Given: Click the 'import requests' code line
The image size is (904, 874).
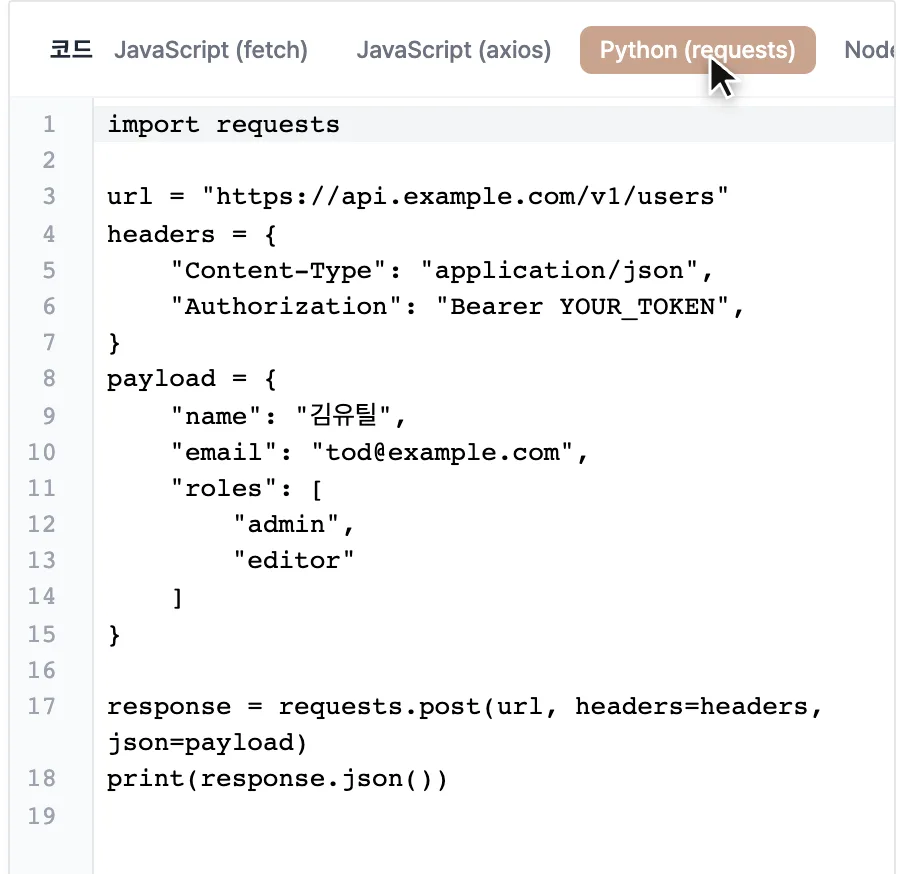Looking at the screenshot, I should click(223, 125).
